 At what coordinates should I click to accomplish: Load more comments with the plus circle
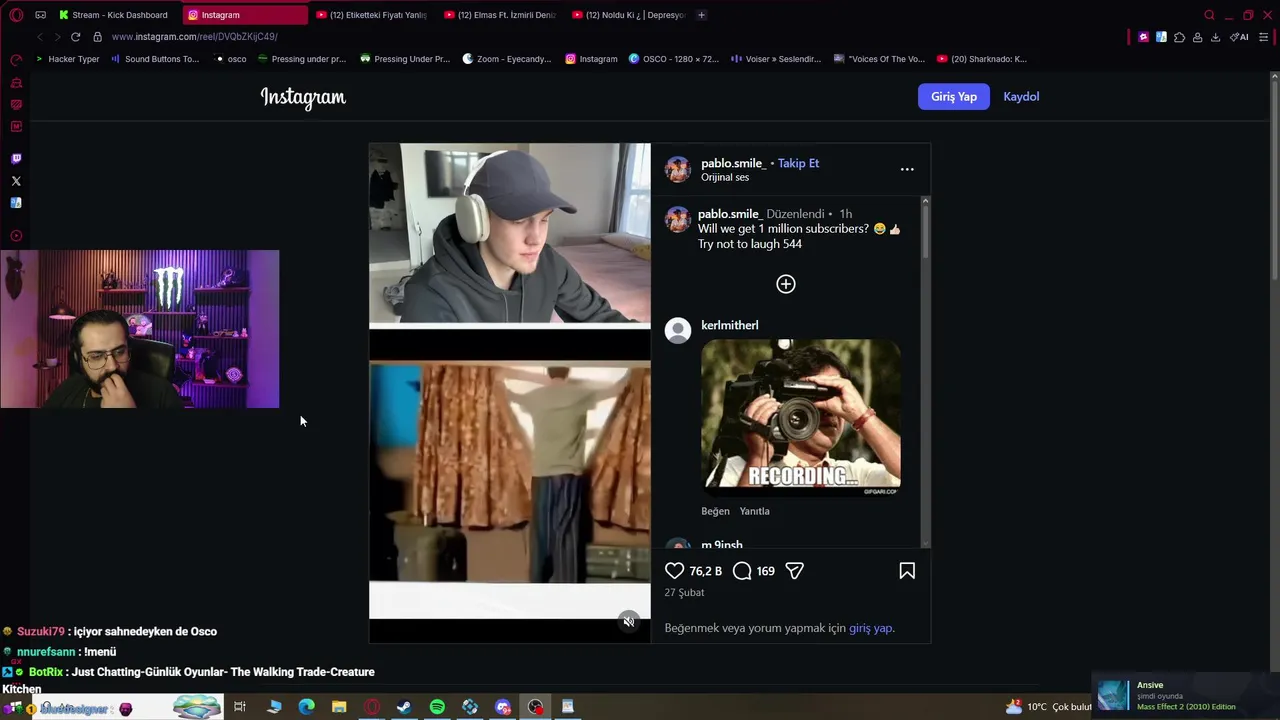click(x=786, y=284)
